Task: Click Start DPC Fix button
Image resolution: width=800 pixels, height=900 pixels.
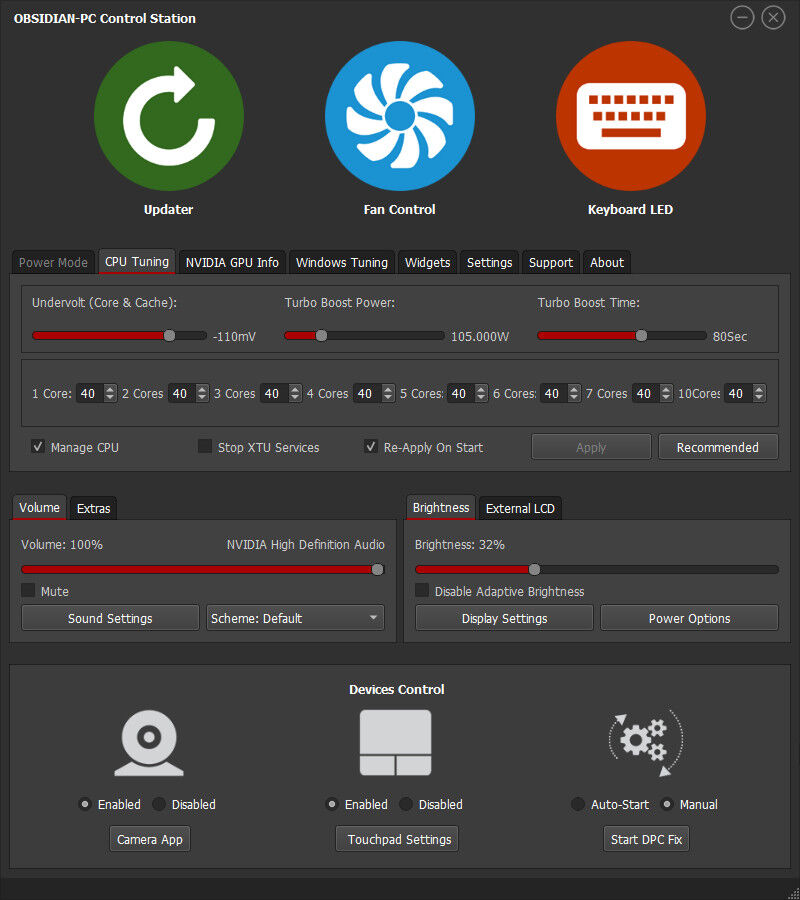Action: point(646,839)
